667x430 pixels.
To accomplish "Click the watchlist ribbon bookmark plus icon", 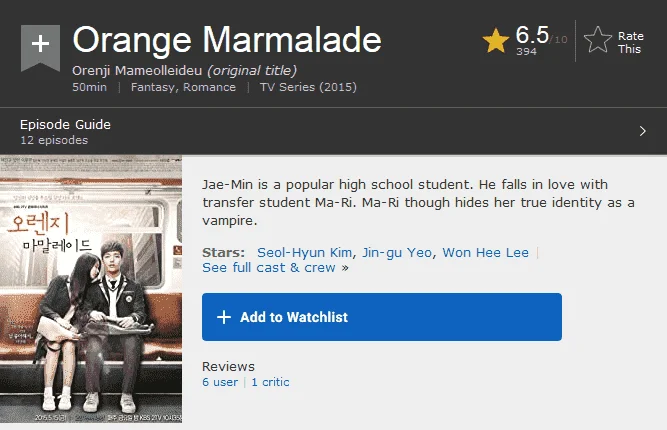I will click(x=40, y=47).
